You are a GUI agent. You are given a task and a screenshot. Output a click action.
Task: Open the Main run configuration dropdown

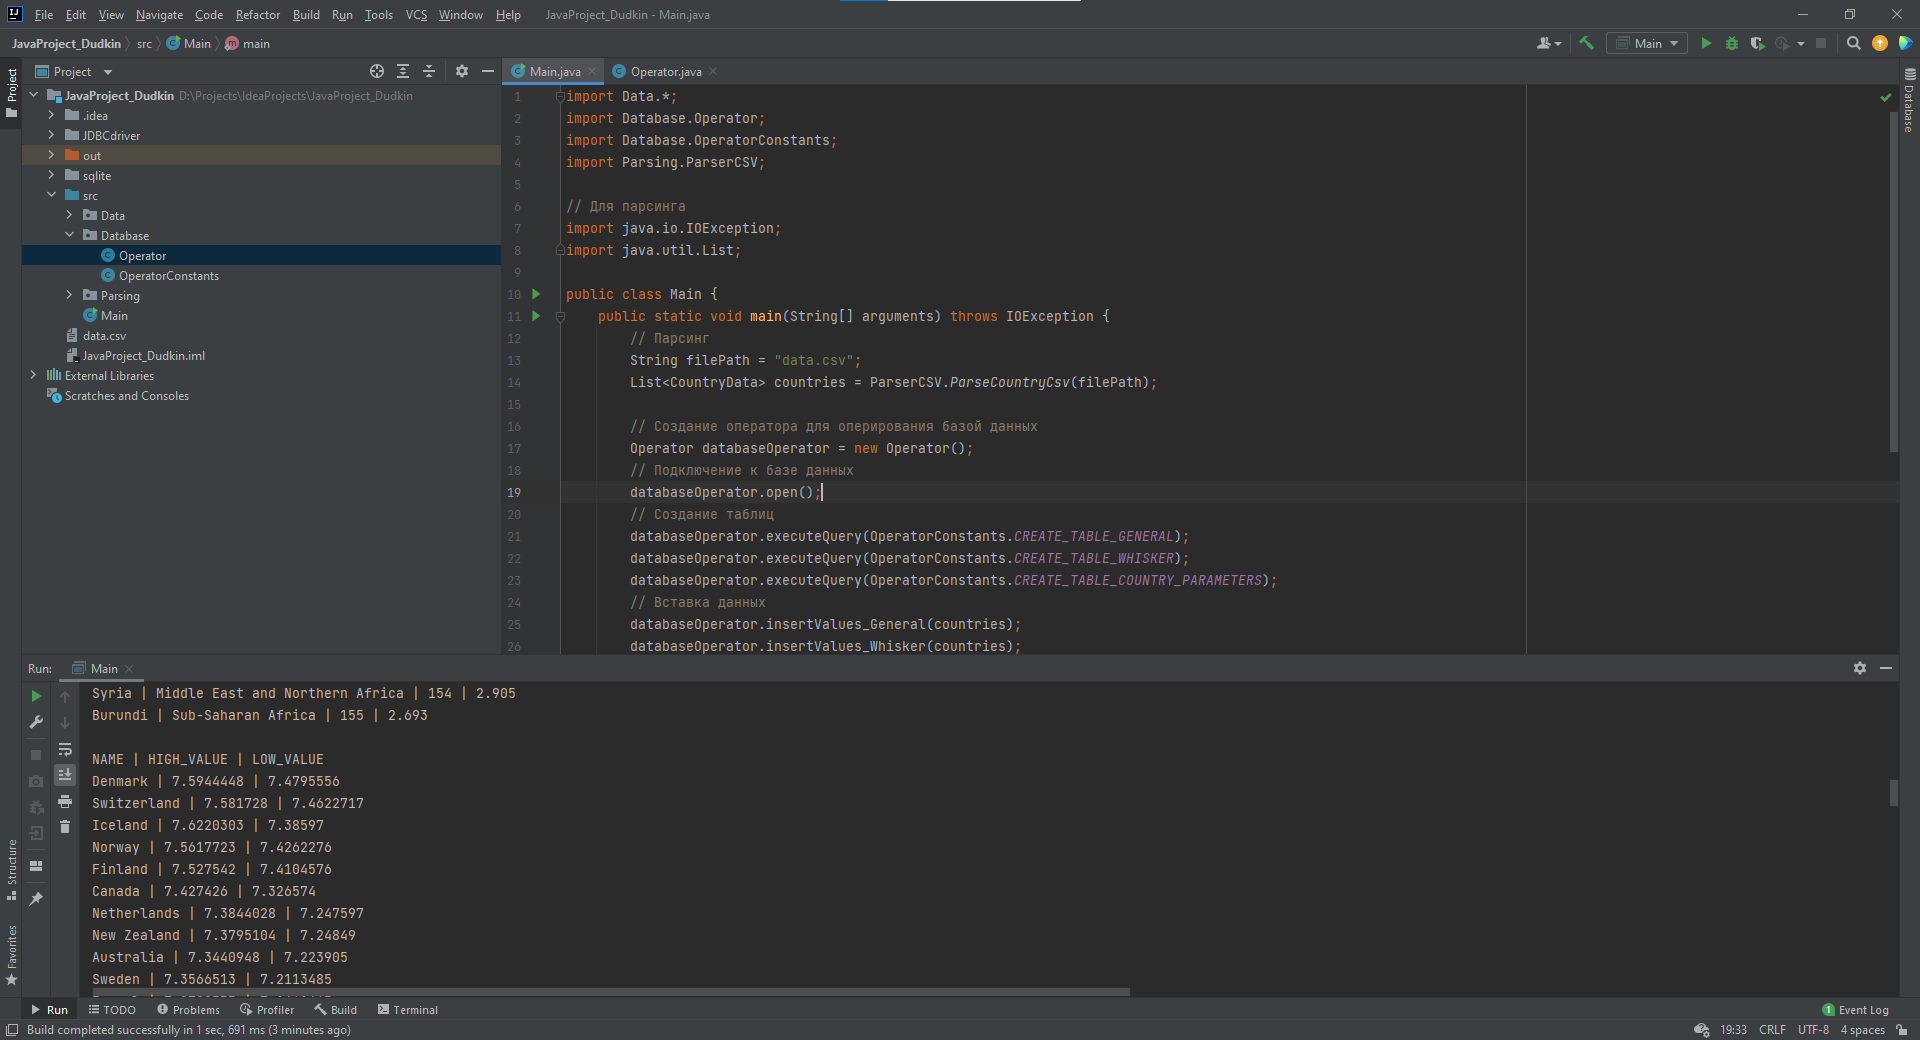(x=1647, y=43)
